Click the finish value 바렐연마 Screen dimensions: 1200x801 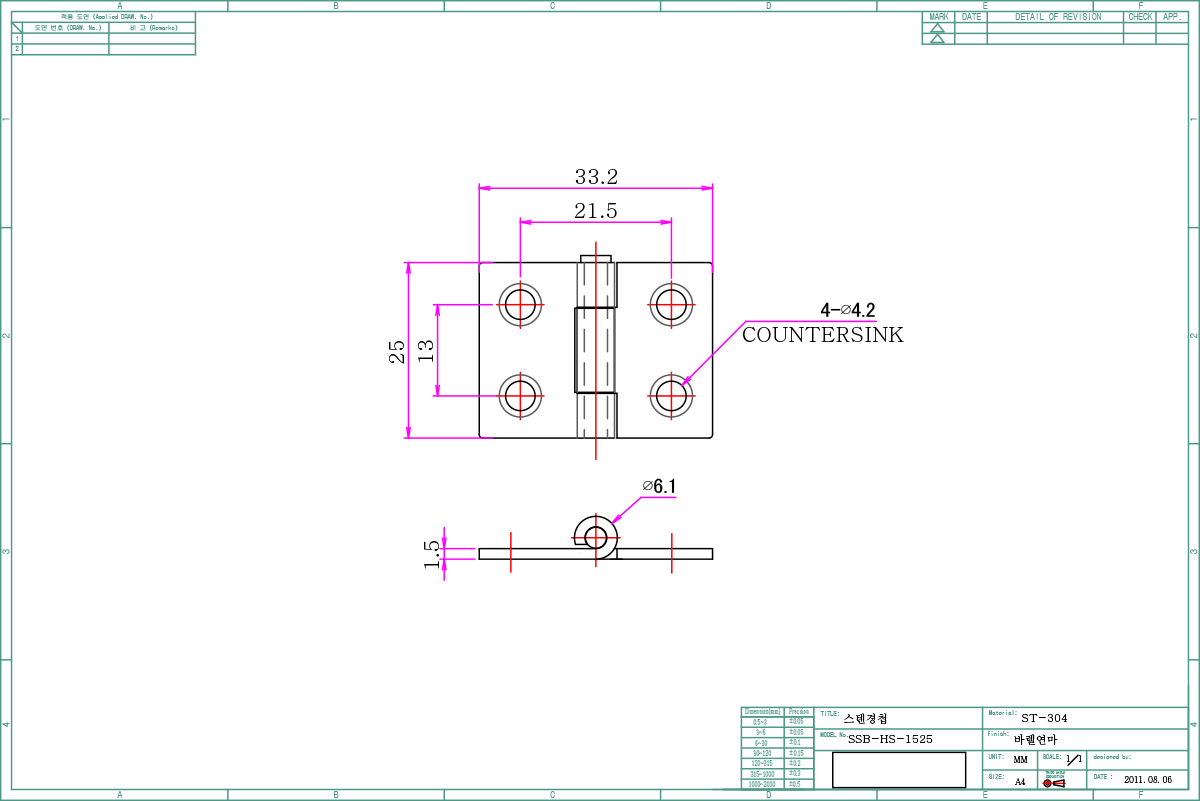1035,739
